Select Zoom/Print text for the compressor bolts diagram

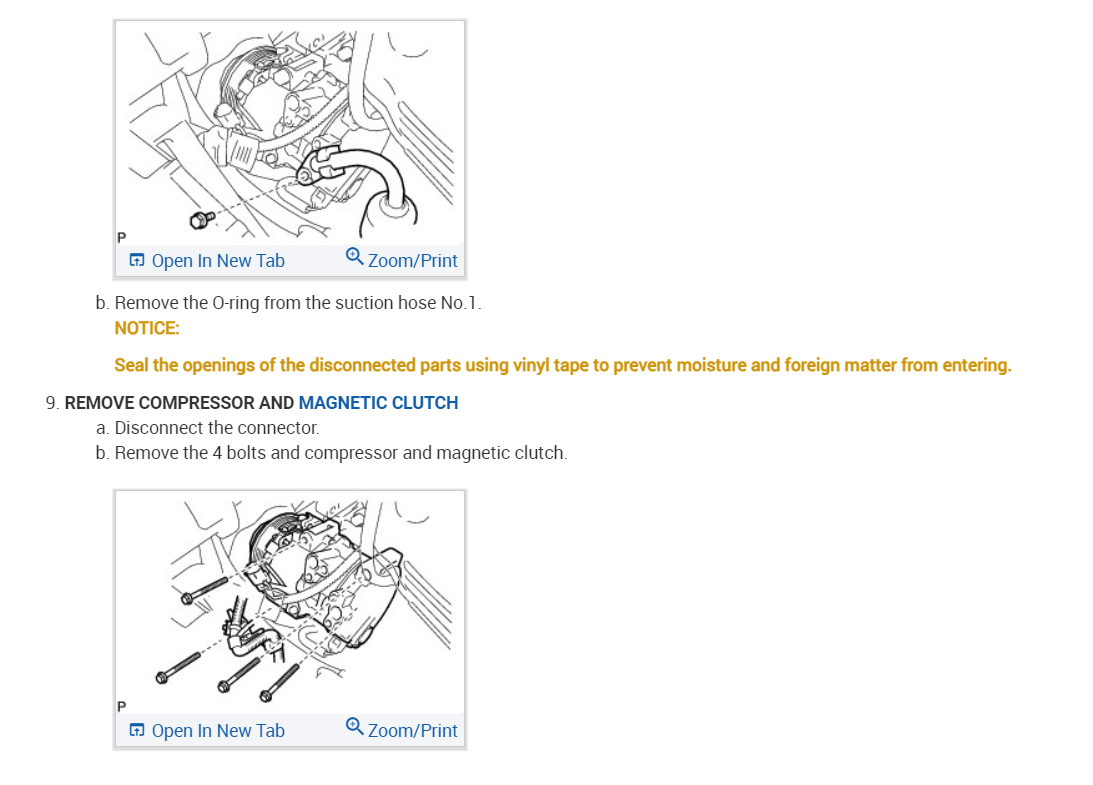(412, 731)
